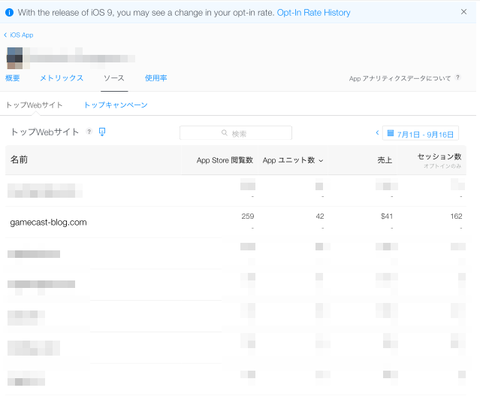Switch to the 概要 tab

tap(13, 78)
